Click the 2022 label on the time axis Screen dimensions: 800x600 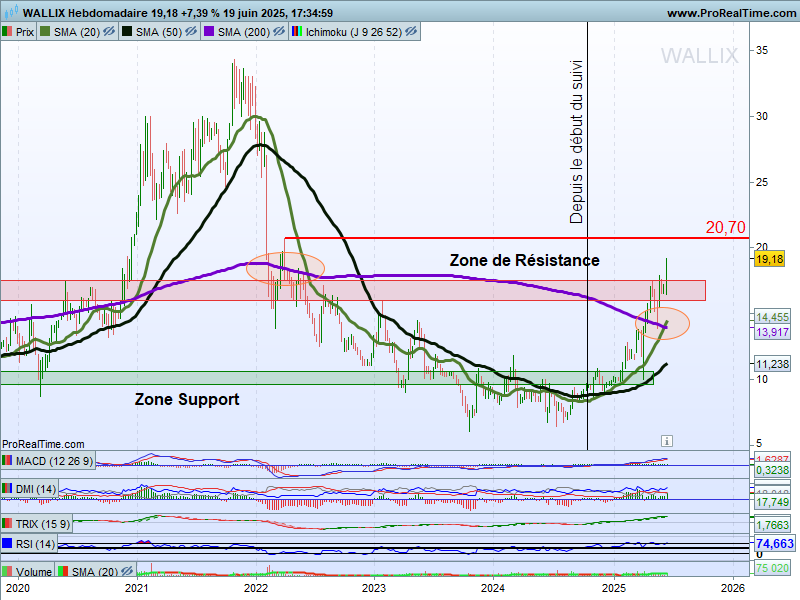click(x=256, y=588)
